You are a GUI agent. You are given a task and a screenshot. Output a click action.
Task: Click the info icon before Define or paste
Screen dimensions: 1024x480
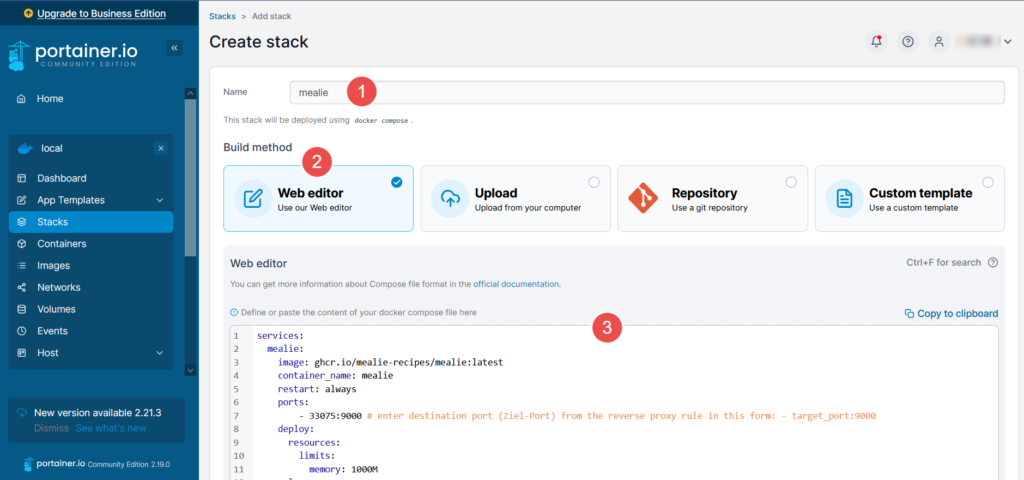234,313
